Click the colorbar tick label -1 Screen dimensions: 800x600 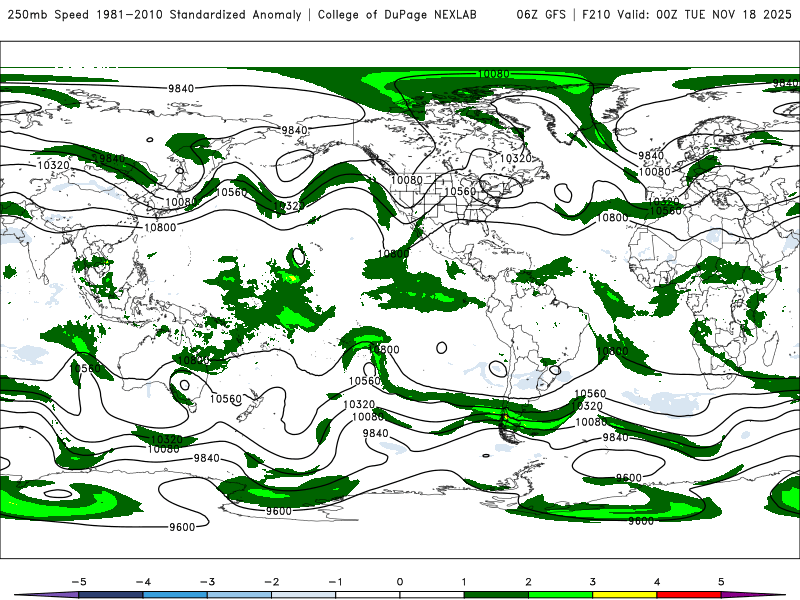(335, 582)
